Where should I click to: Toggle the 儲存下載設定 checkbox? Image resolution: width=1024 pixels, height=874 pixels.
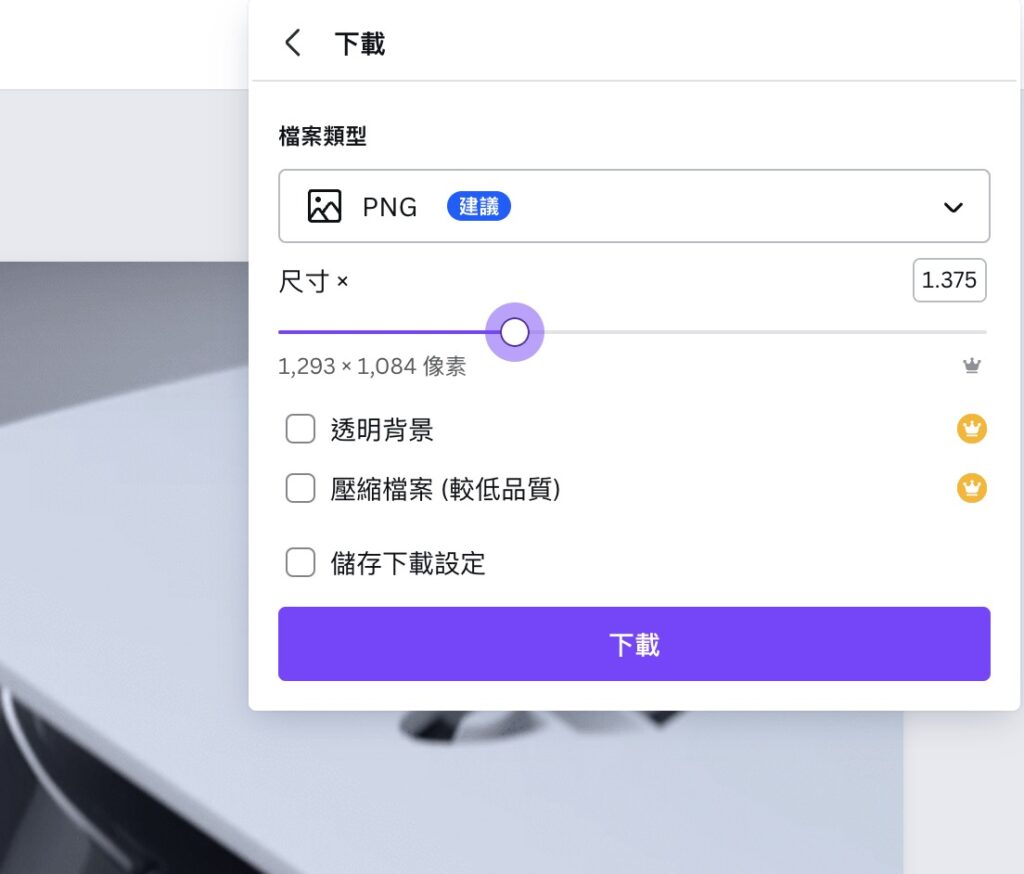pyautogui.click(x=300, y=562)
